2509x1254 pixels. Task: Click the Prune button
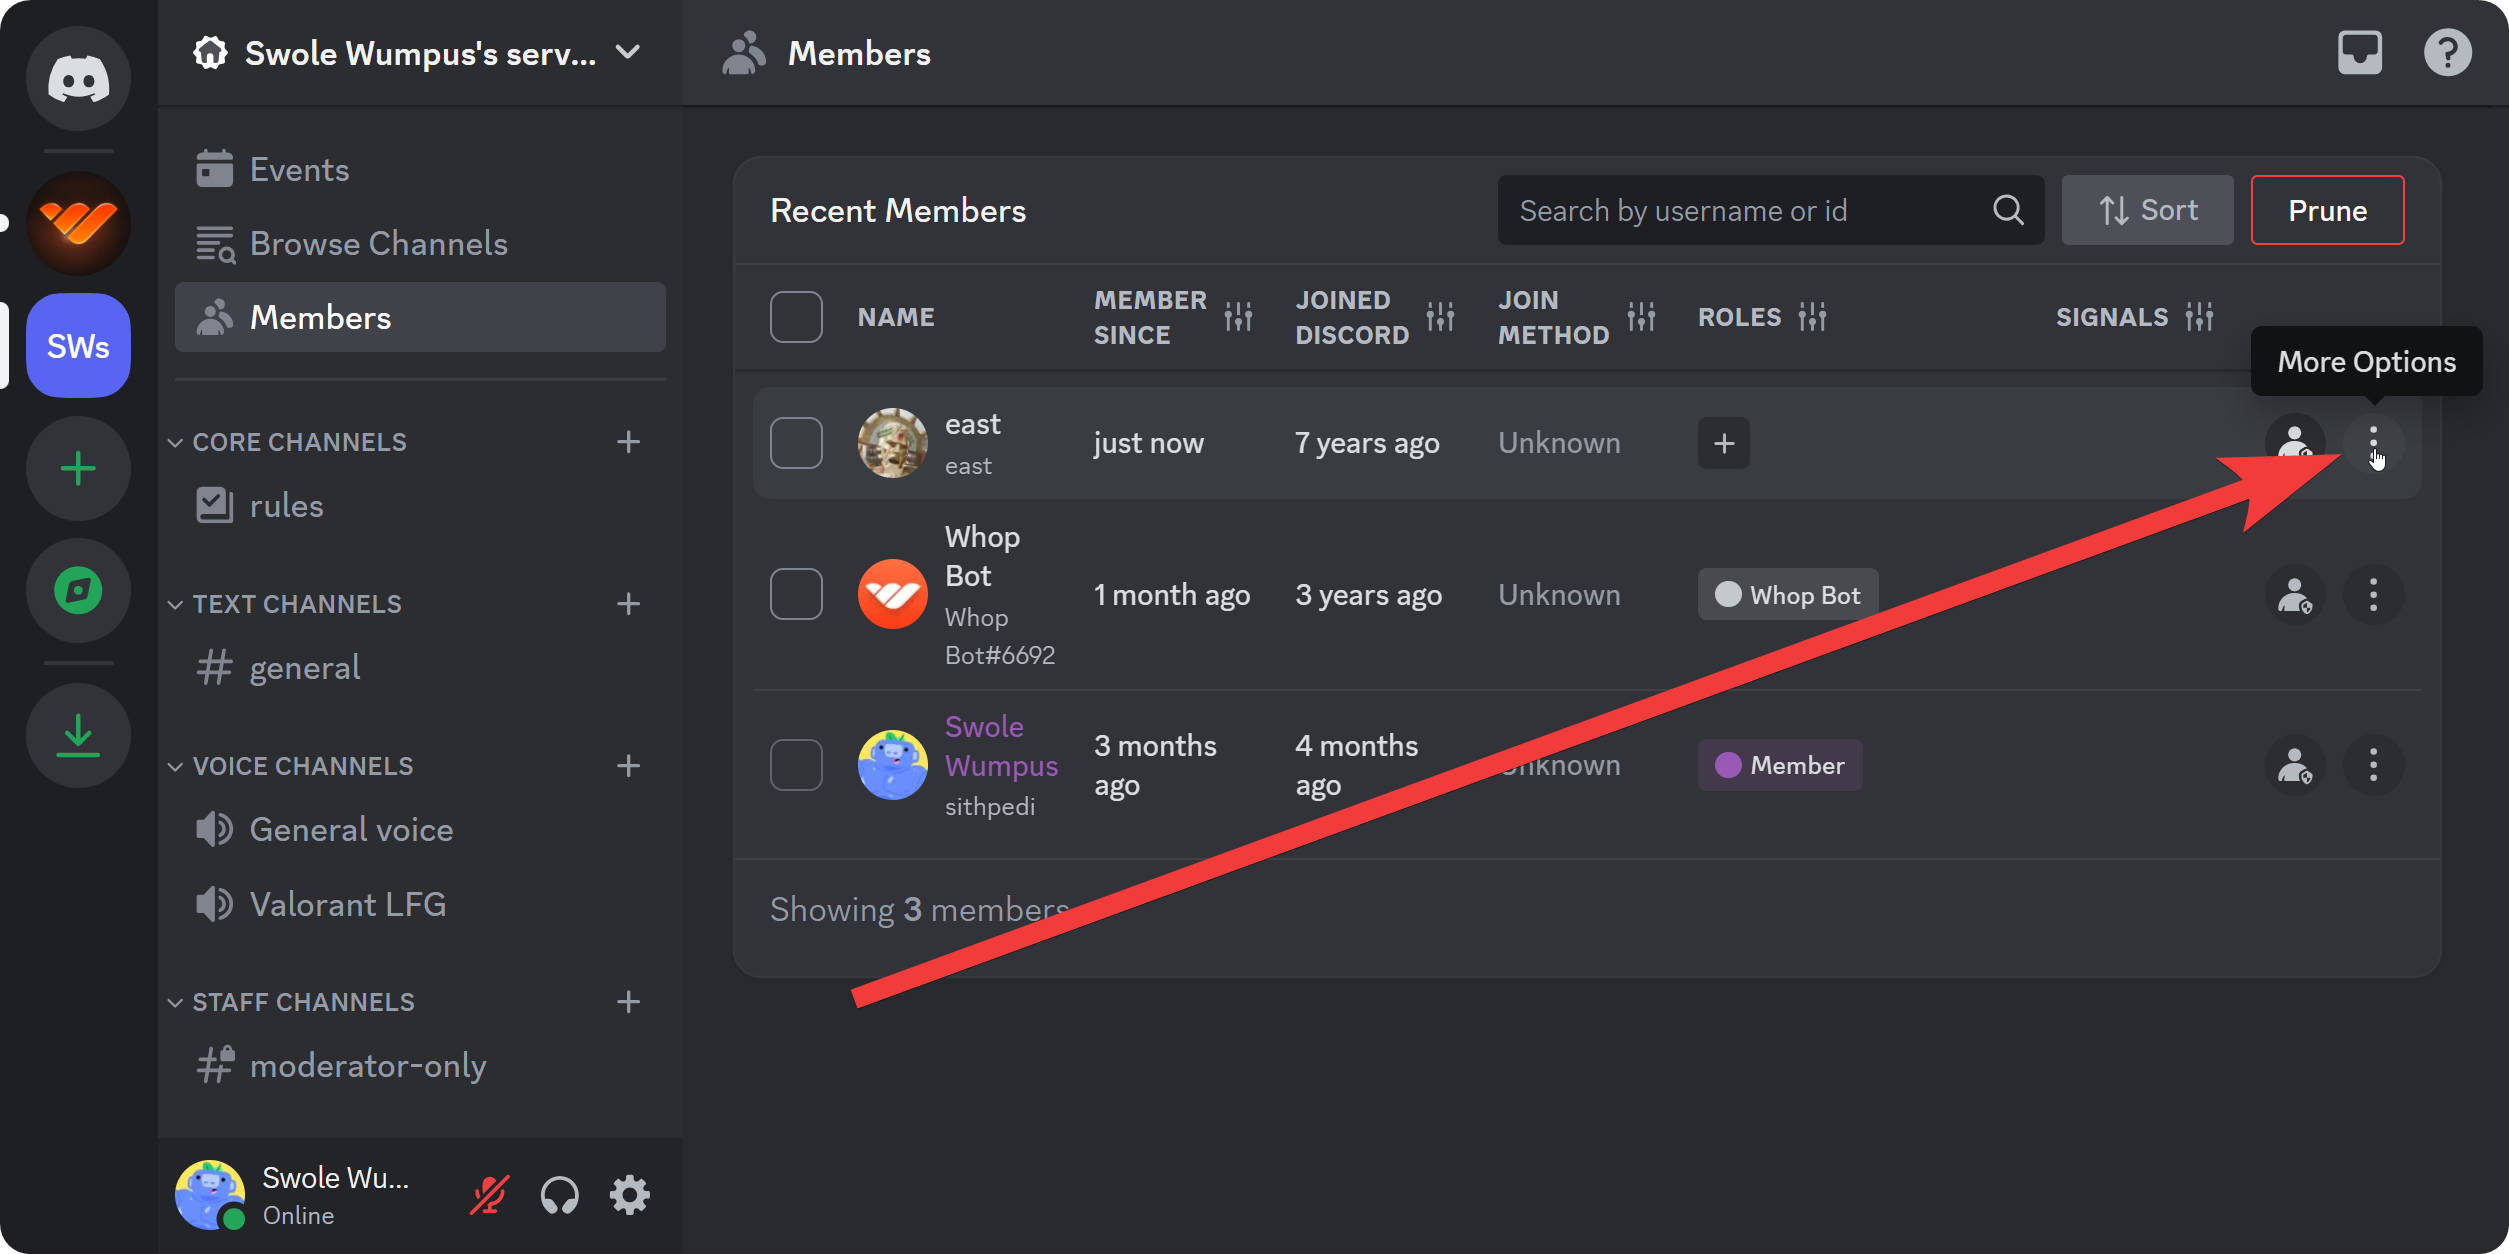coord(2327,210)
